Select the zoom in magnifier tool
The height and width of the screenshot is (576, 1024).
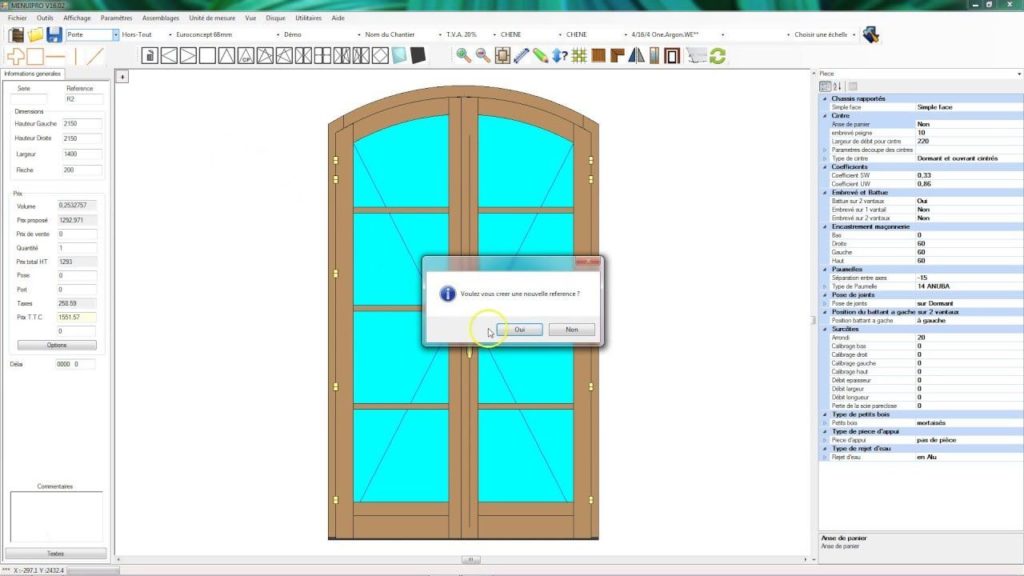click(462, 55)
